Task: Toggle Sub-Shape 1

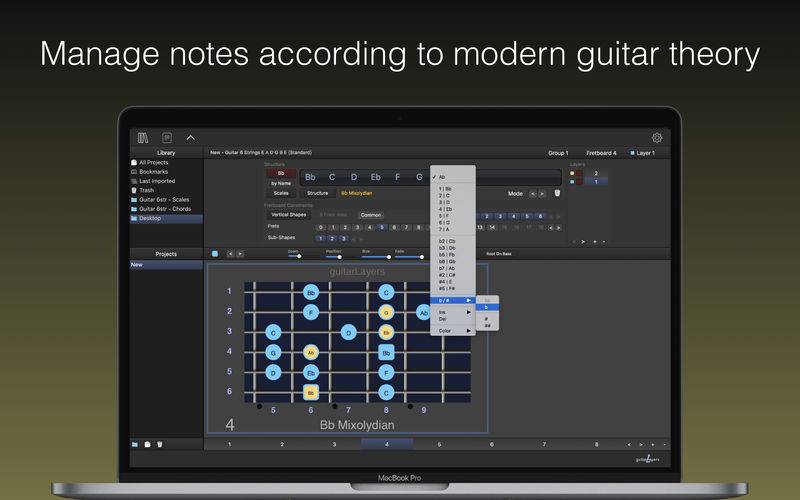Action: (320, 238)
